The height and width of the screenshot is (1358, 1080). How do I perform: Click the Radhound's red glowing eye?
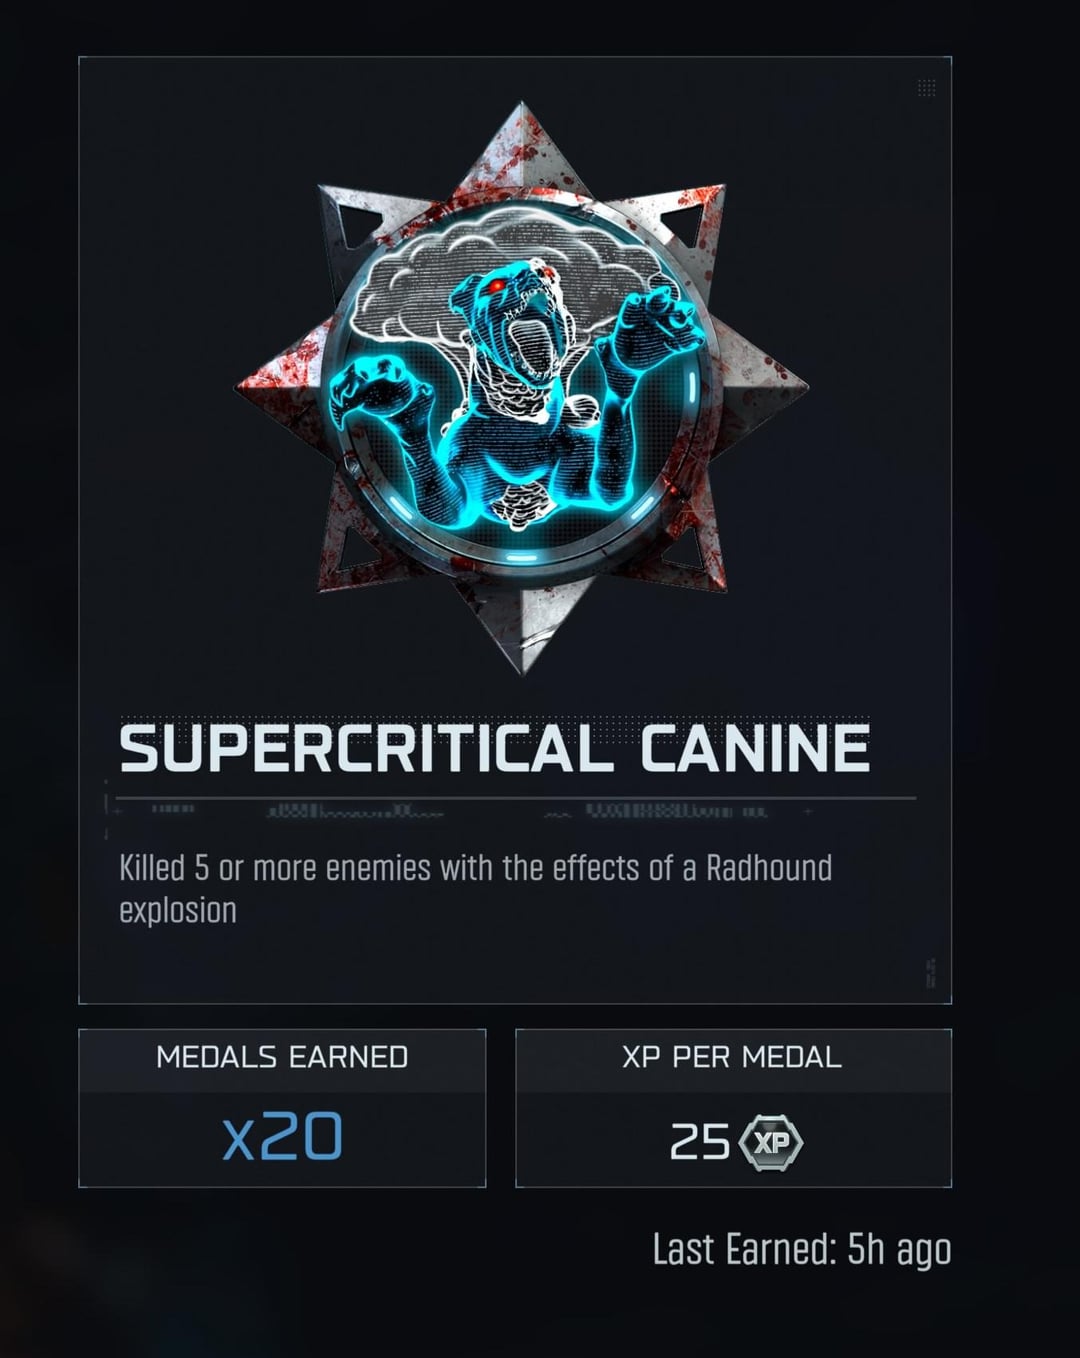pos(492,287)
